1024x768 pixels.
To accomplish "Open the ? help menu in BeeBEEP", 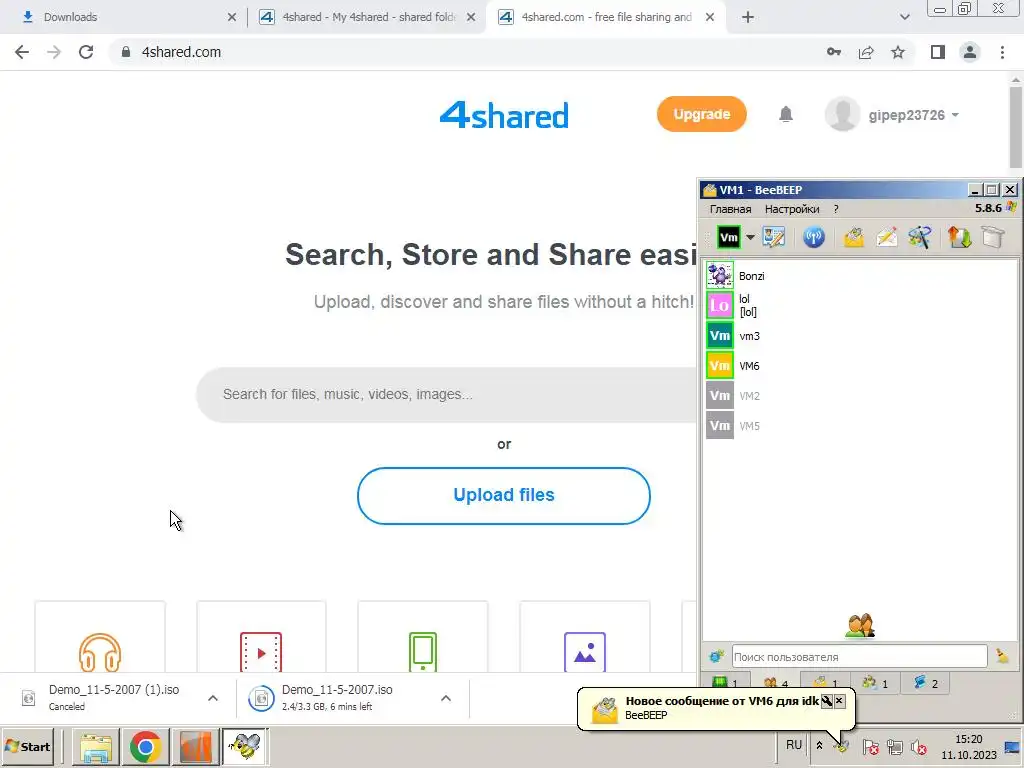I will (836, 209).
